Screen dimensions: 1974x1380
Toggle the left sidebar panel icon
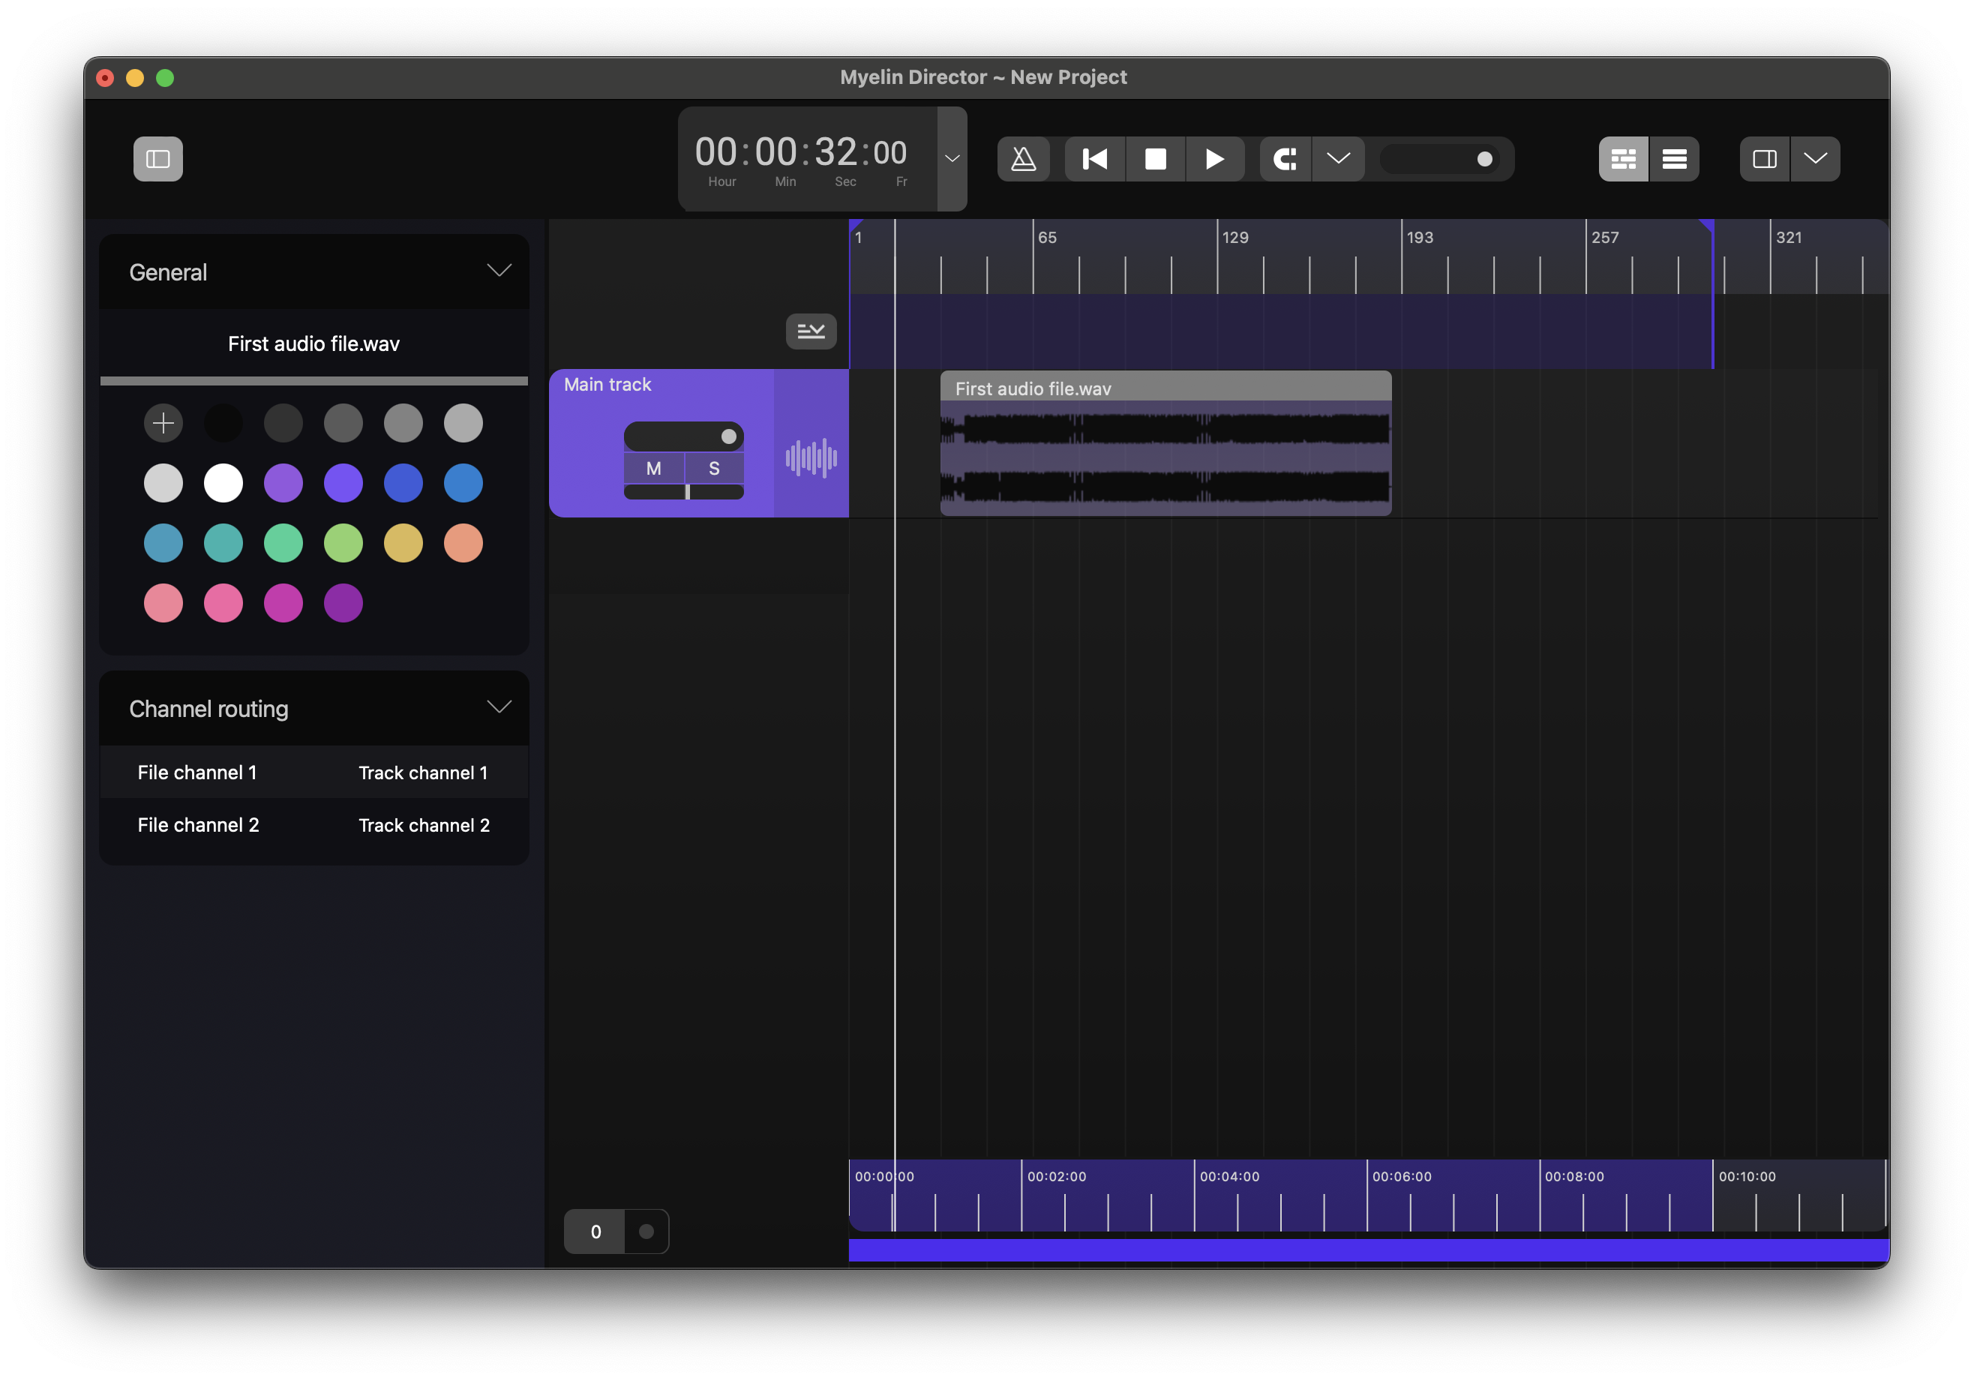point(158,159)
